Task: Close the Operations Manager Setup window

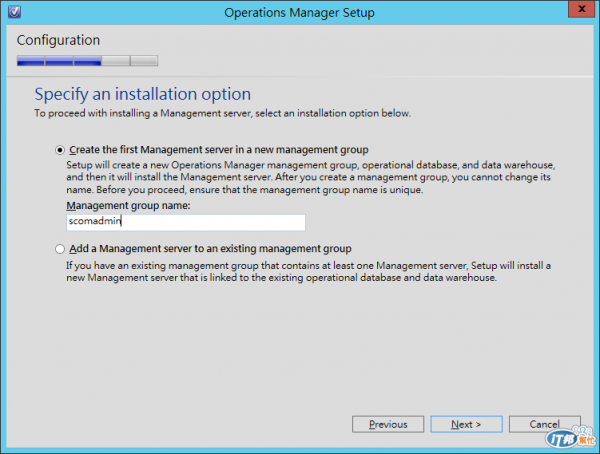Action: 581,9
